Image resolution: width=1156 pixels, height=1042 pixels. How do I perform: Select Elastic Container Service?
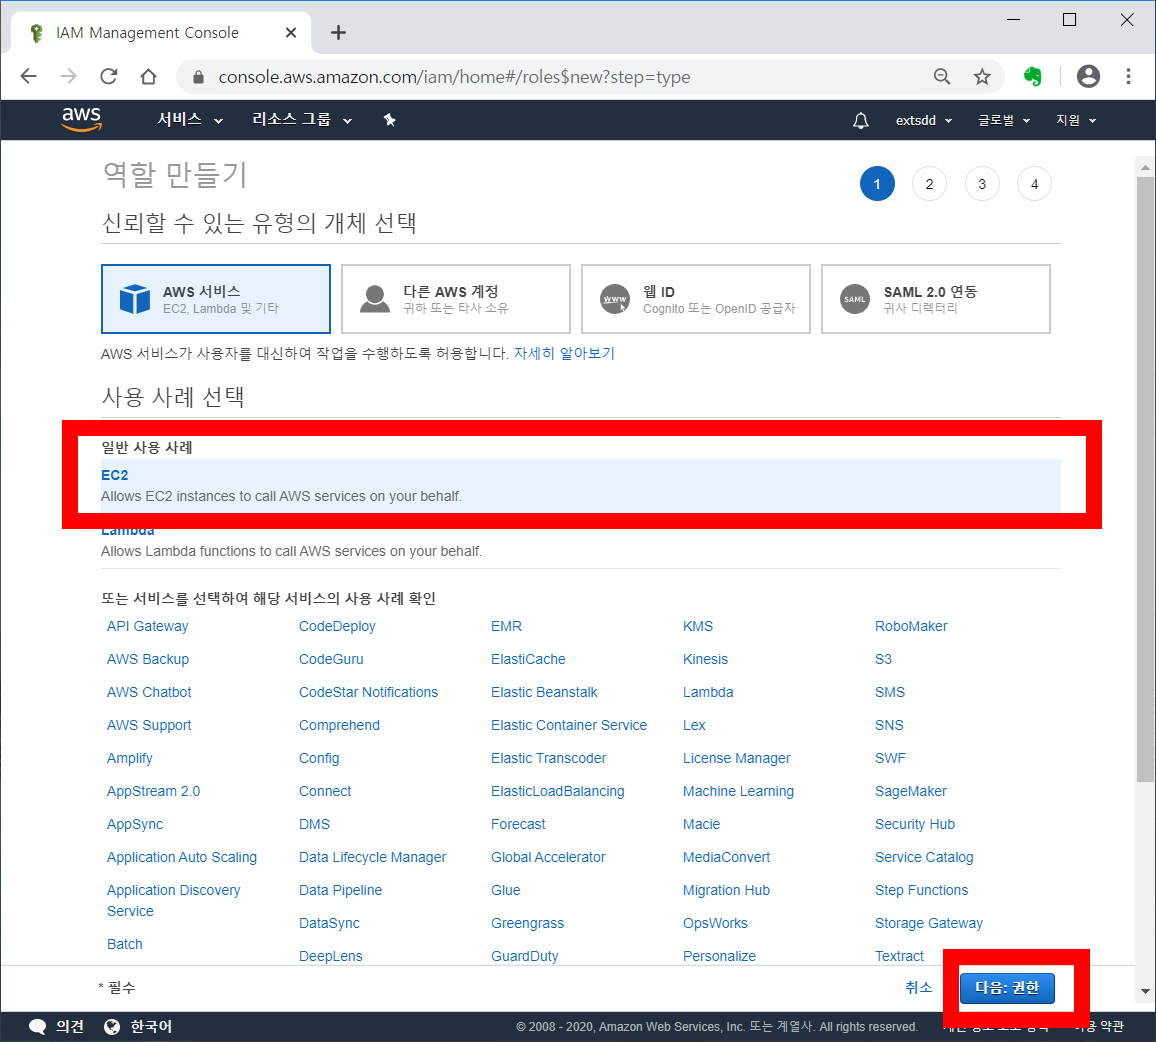tap(568, 726)
